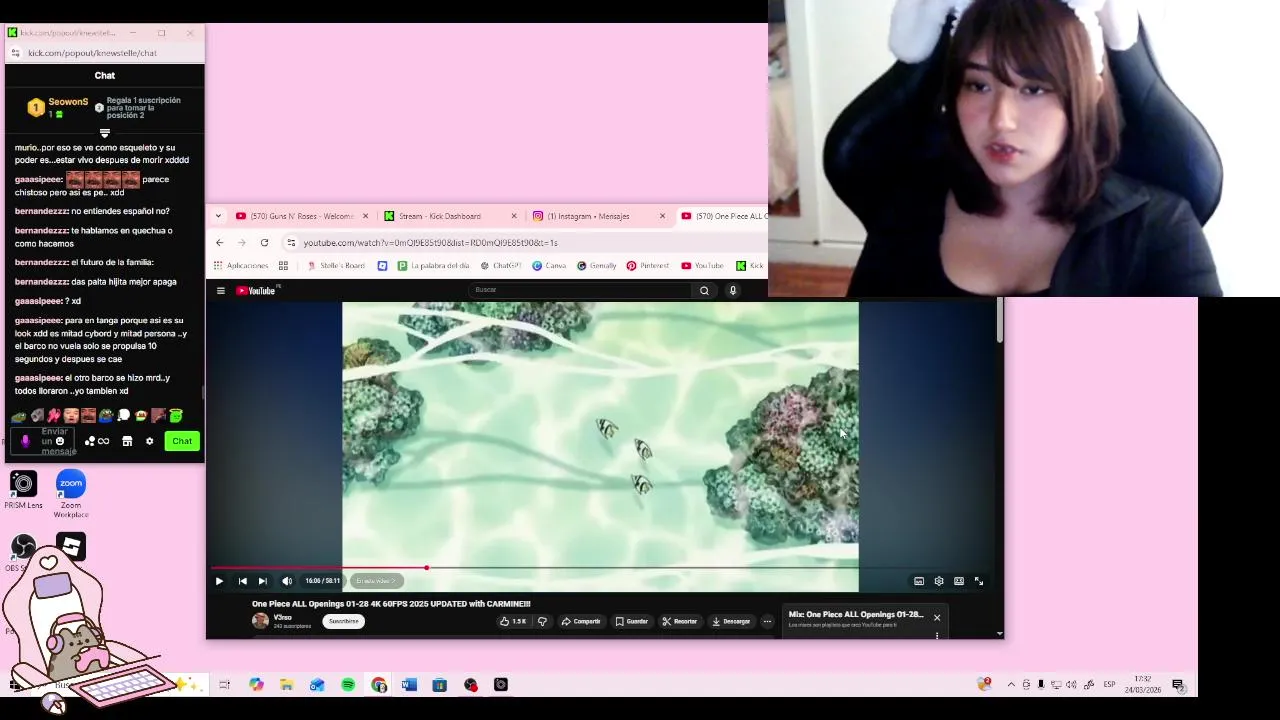The height and width of the screenshot is (720, 1280).
Task: Toggle subtitles in YouTube player
Action: pyautogui.click(x=919, y=581)
